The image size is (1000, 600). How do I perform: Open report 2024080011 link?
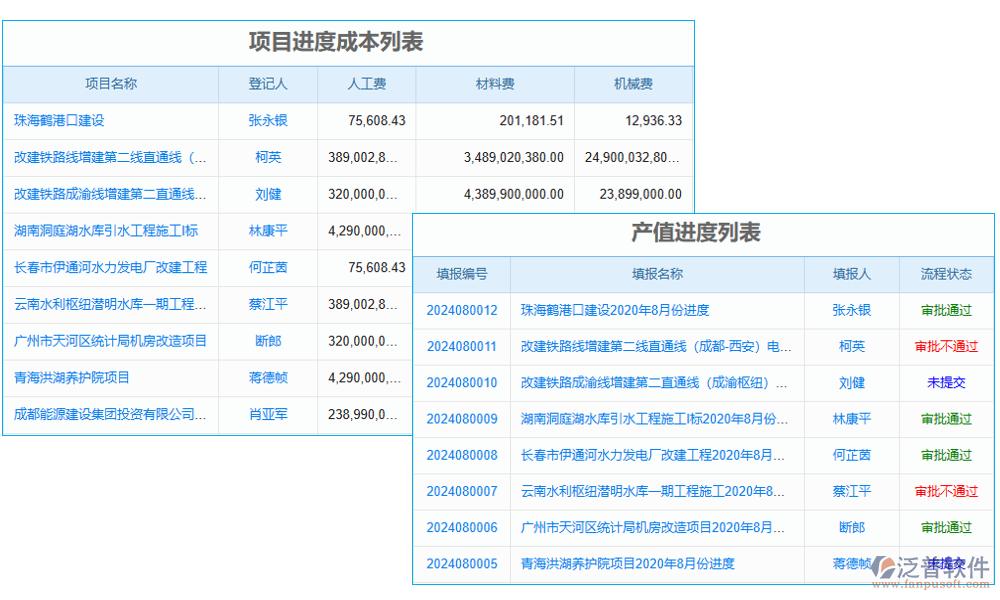pos(461,347)
